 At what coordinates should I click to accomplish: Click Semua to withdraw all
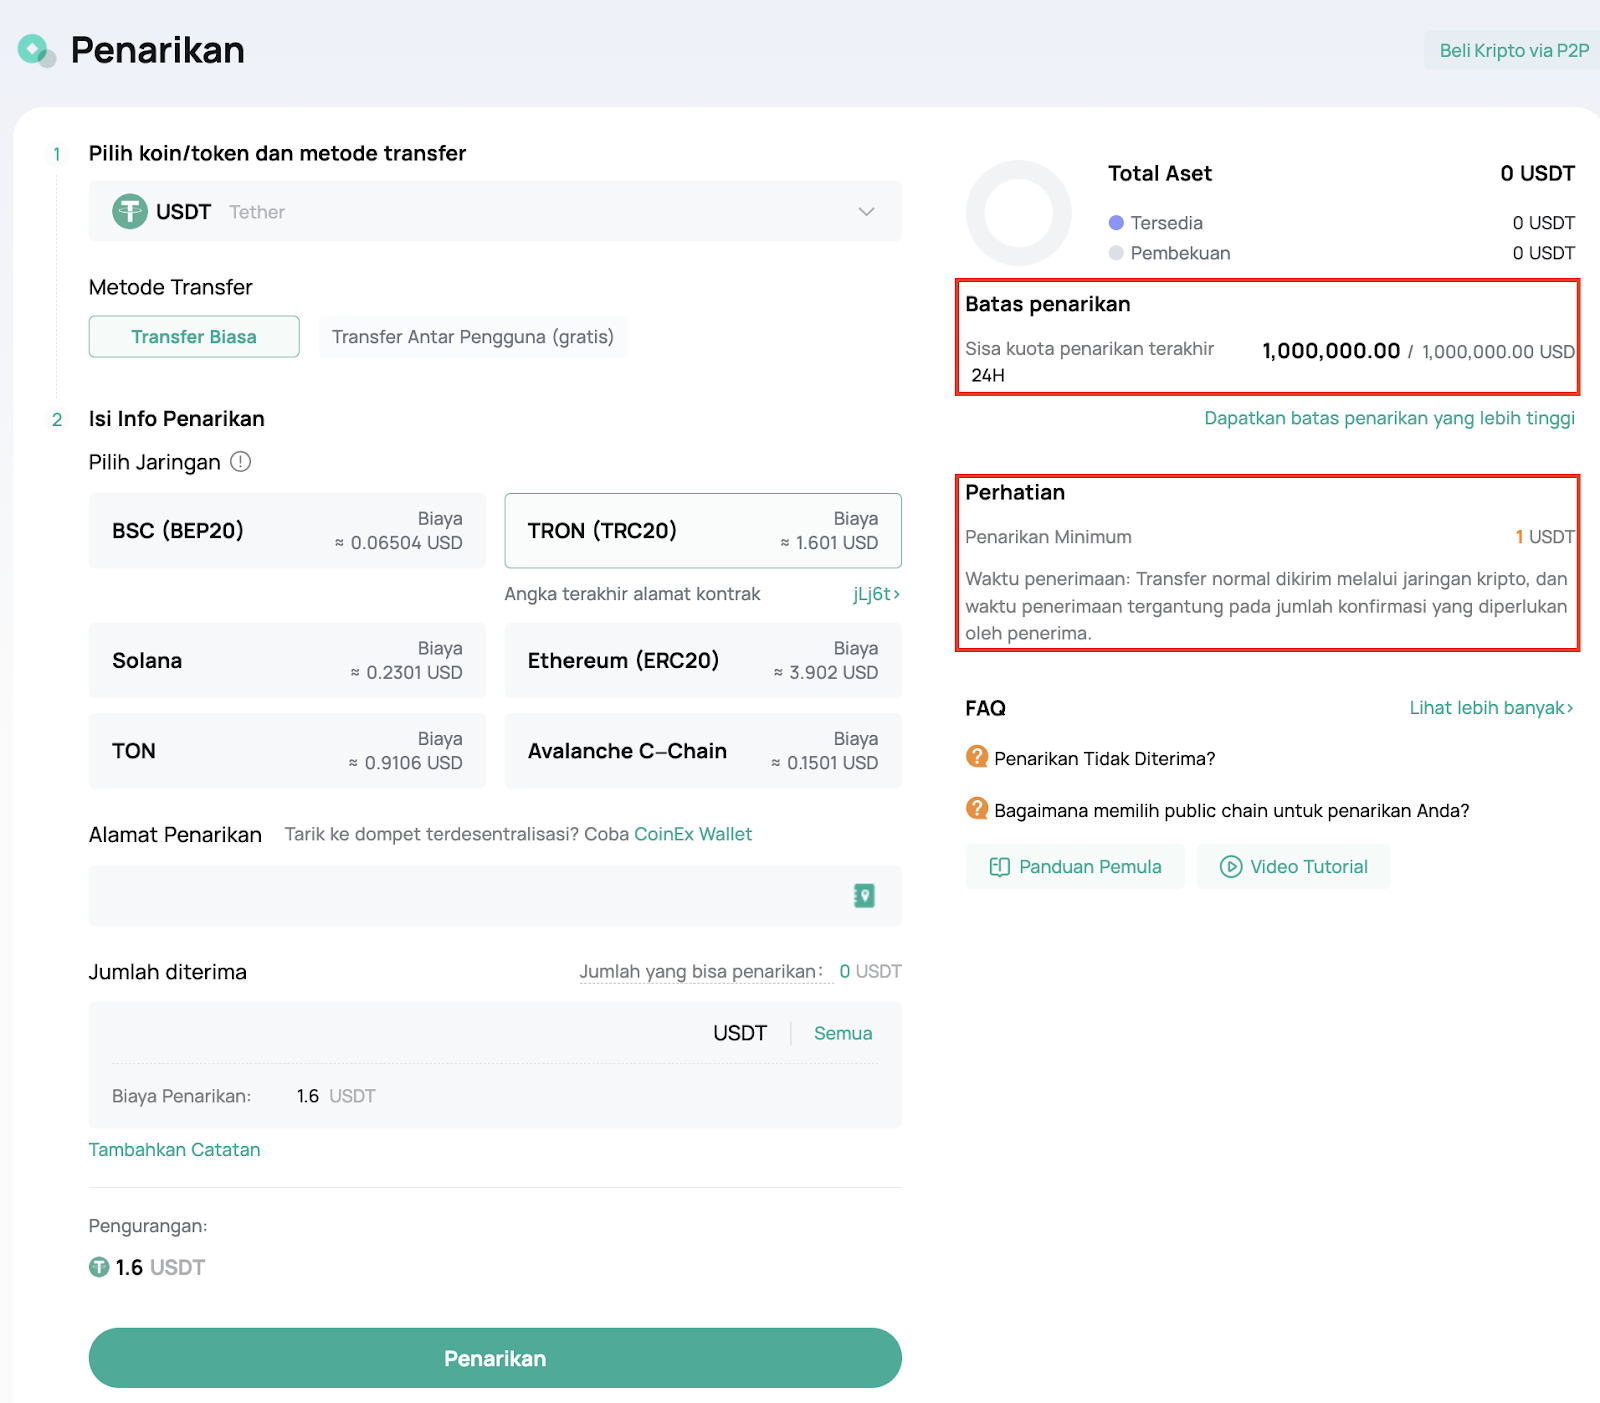click(x=843, y=1033)
